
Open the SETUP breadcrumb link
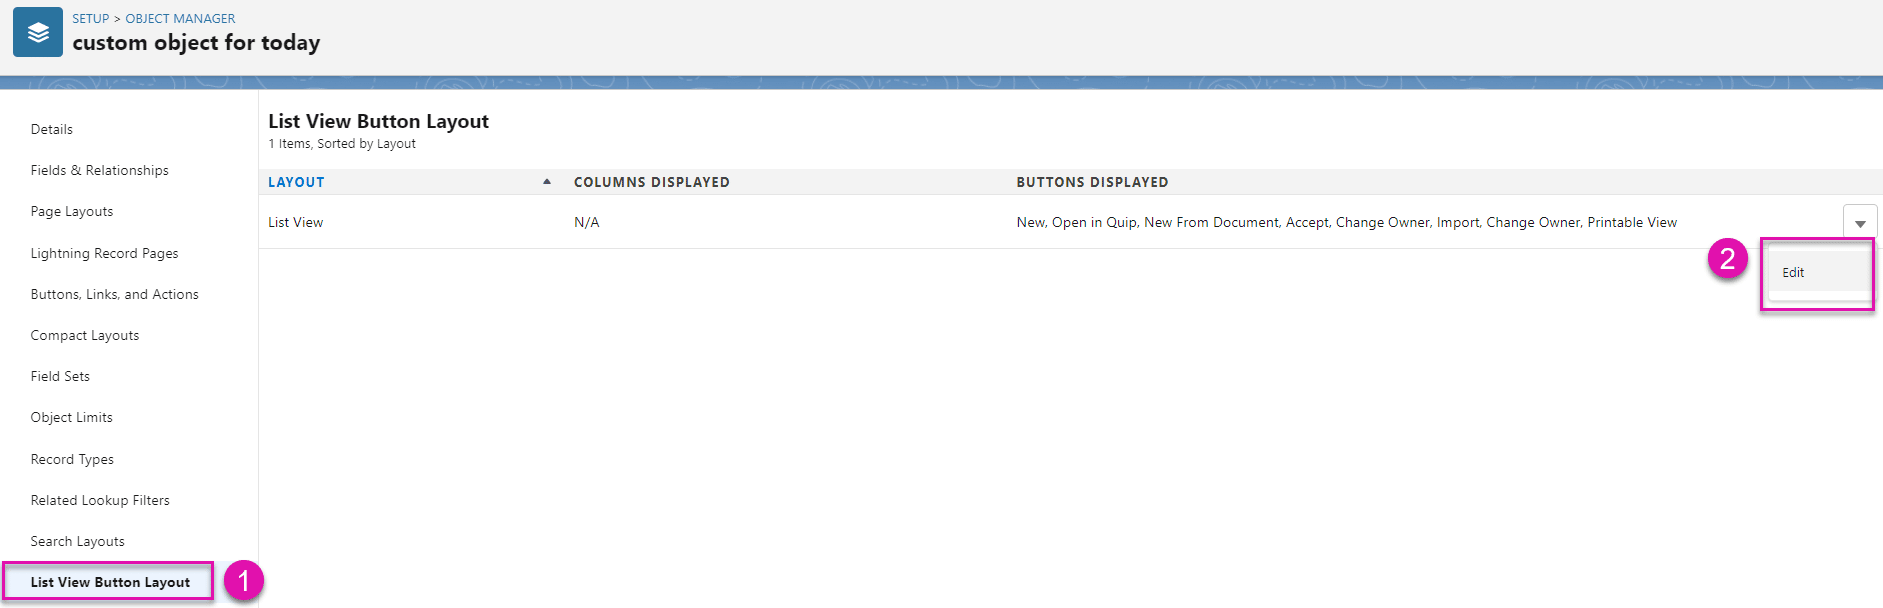point(90,19)
